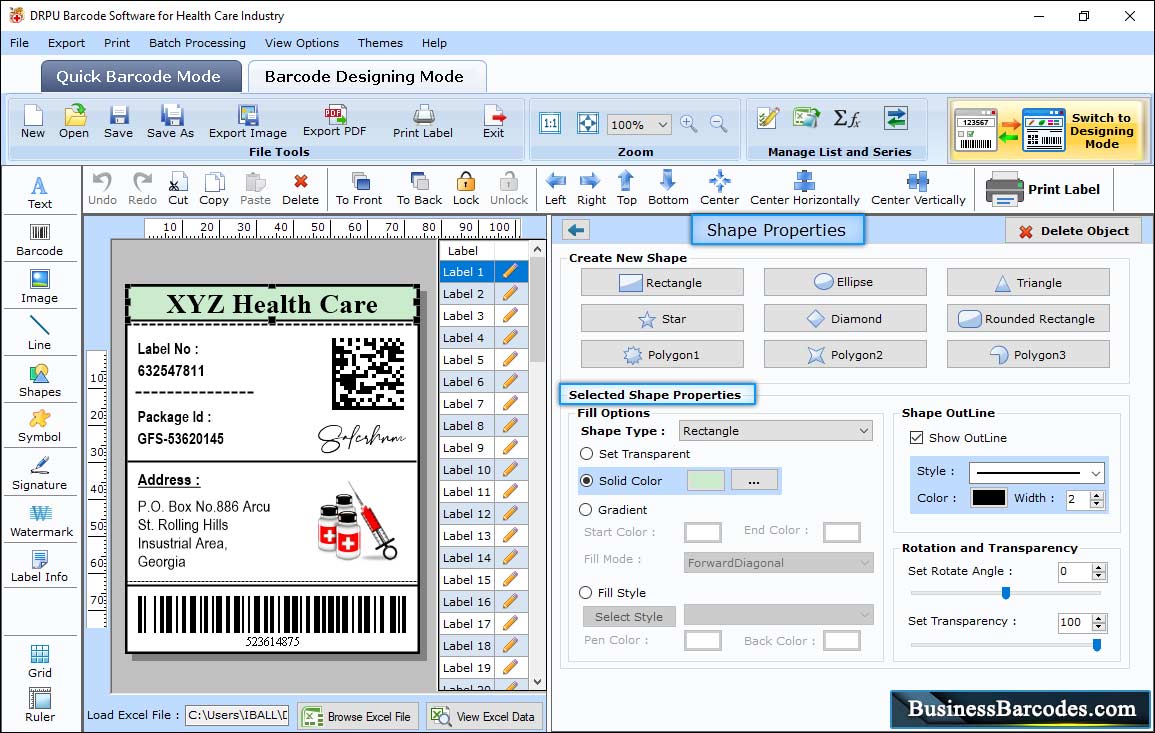Click the Open file icon
Screen dimensions: 1155x733
point(74,122)
